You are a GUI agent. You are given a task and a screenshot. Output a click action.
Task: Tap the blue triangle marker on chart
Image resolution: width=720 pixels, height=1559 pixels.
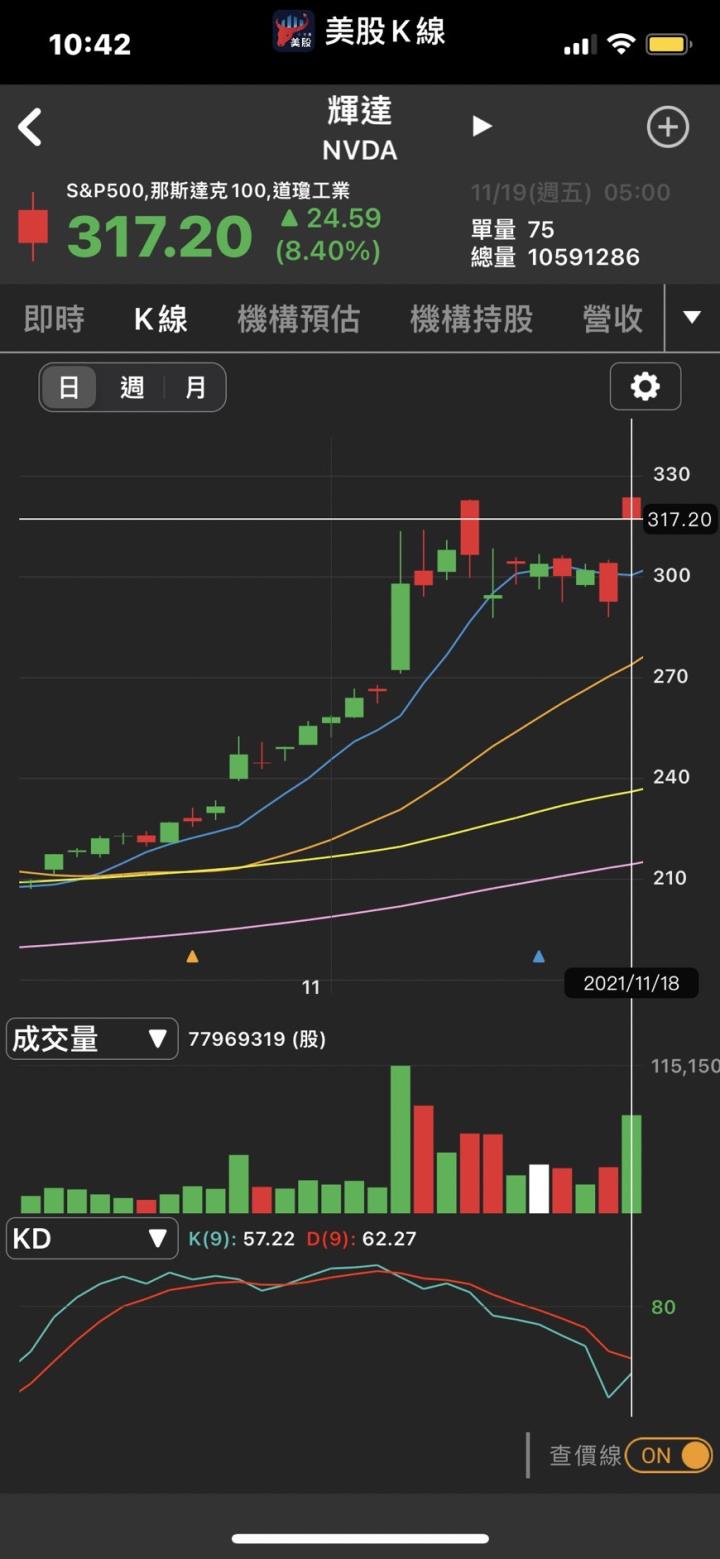coord(539,956)
